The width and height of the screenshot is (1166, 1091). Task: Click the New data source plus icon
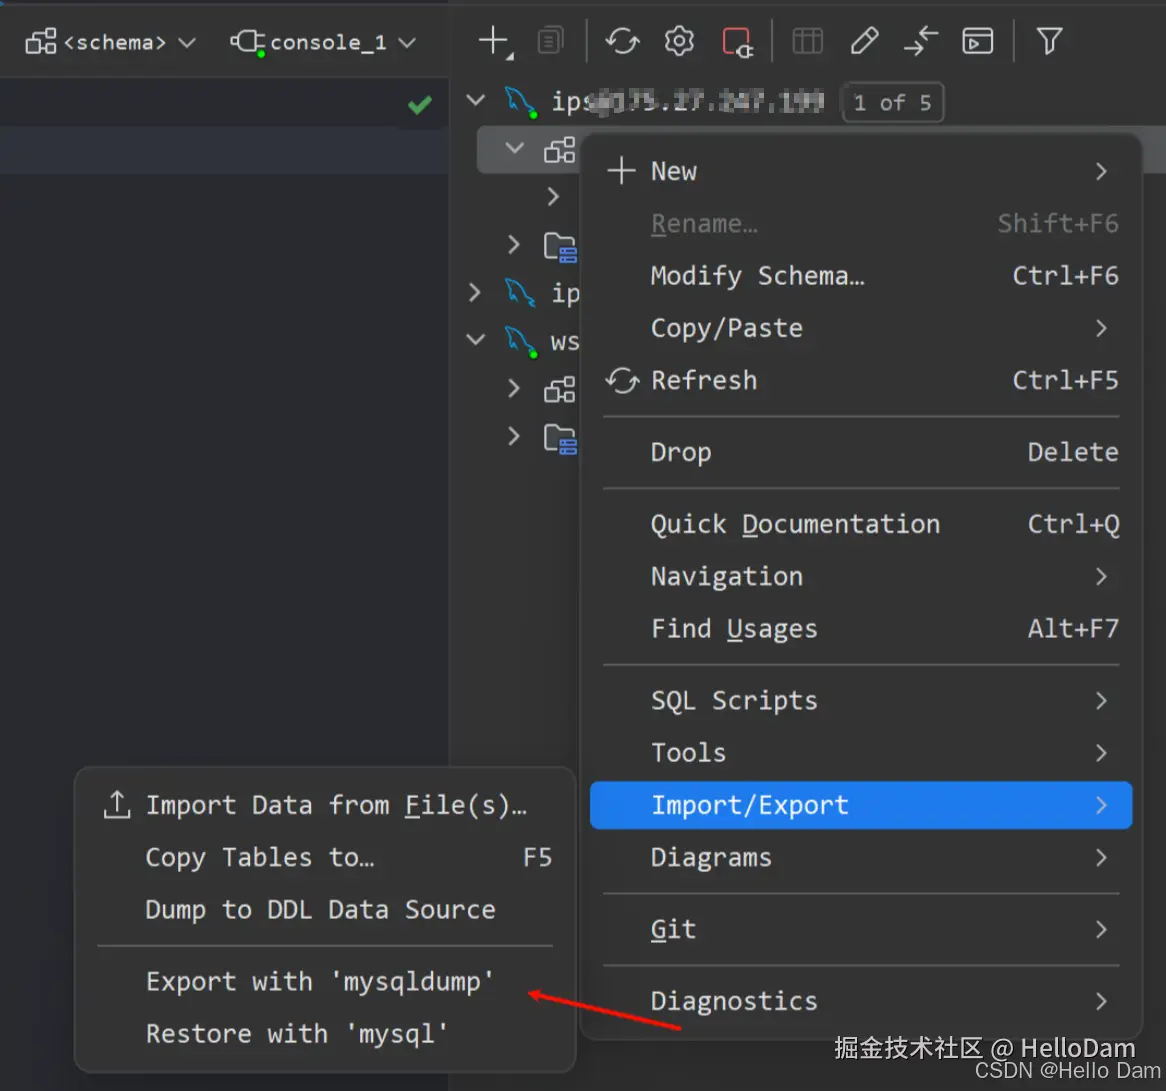click(x=495, y=42)
